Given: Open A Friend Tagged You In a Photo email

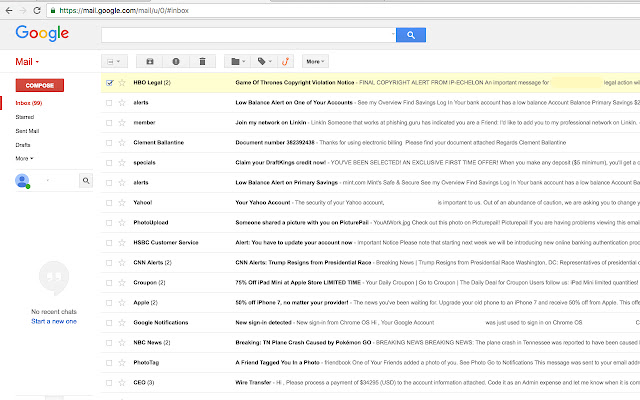Looking at the screenshot, I should (277, 362).
